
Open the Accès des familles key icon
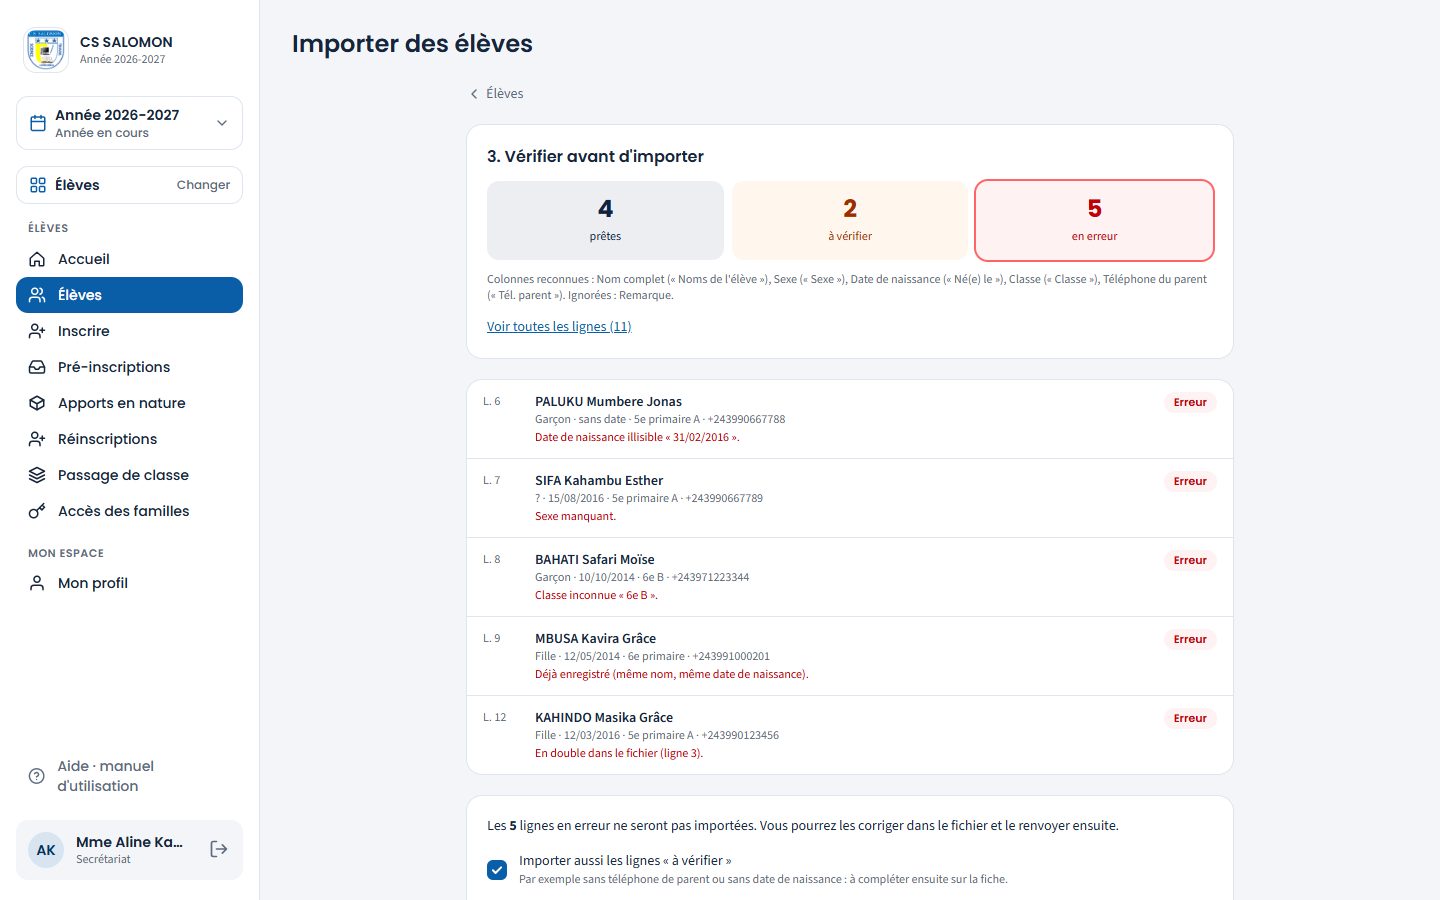37,511
